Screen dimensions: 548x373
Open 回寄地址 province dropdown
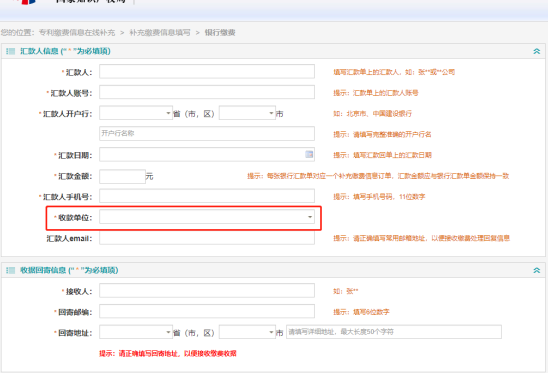point(136,332)
